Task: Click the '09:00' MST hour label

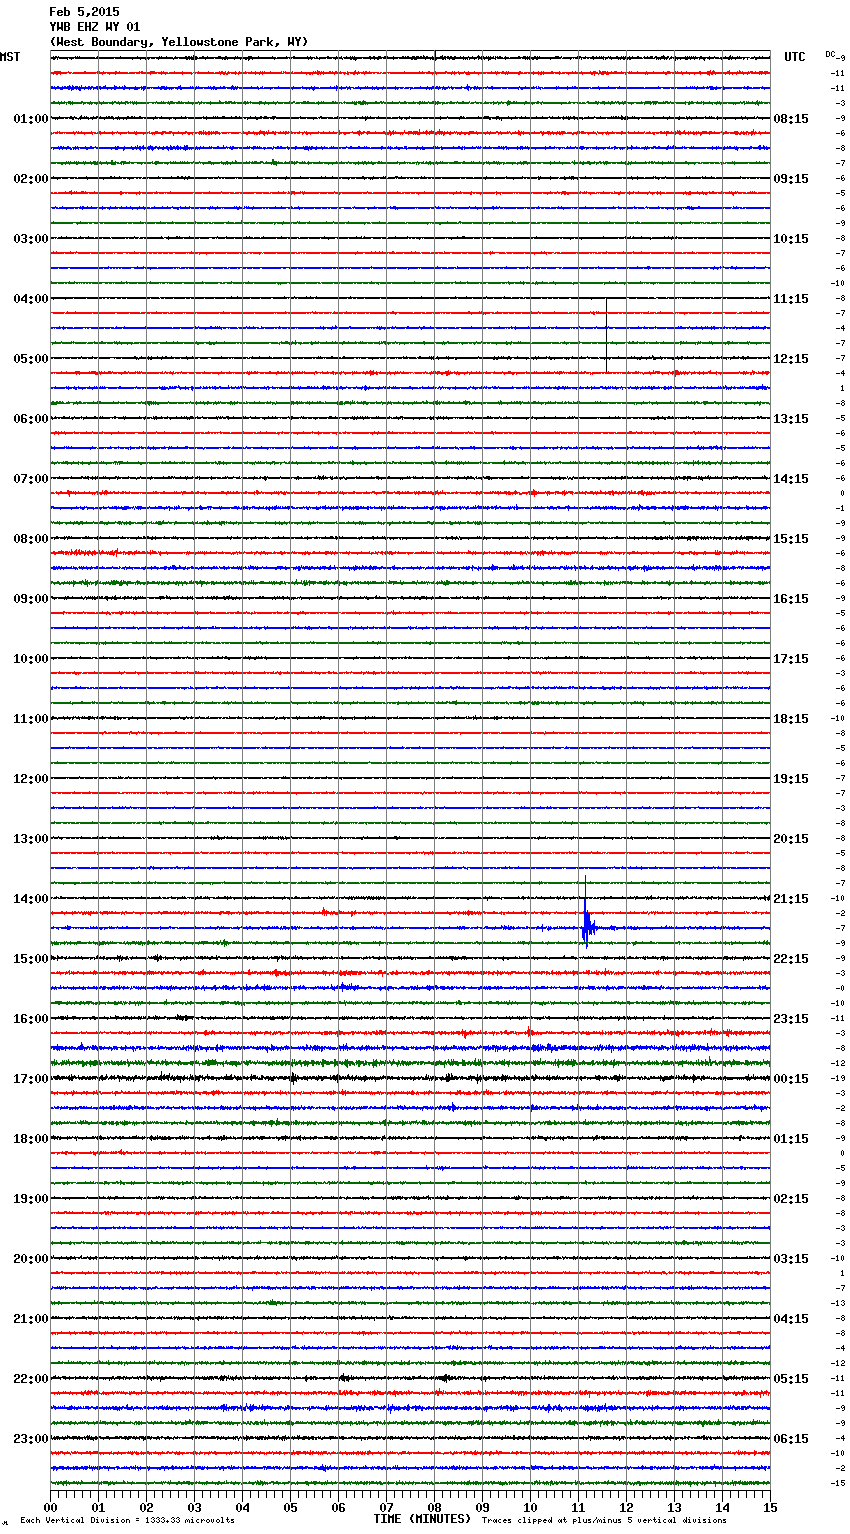Action: point(31,599)
